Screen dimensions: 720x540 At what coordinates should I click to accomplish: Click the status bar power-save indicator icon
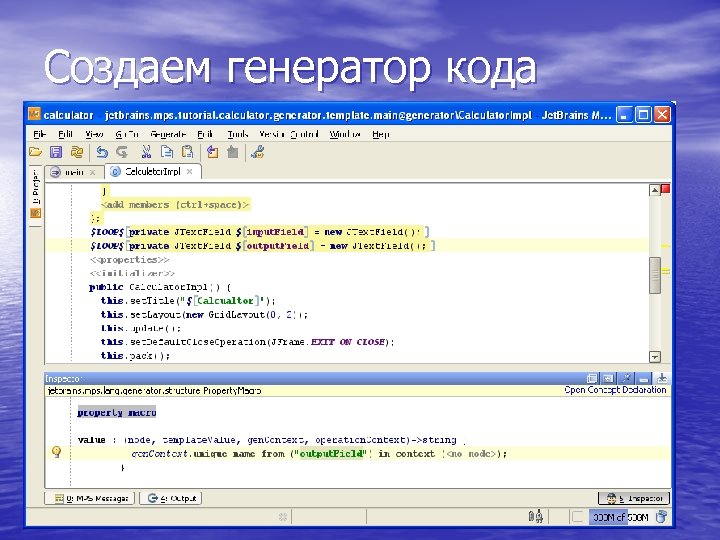pos(535,517)
